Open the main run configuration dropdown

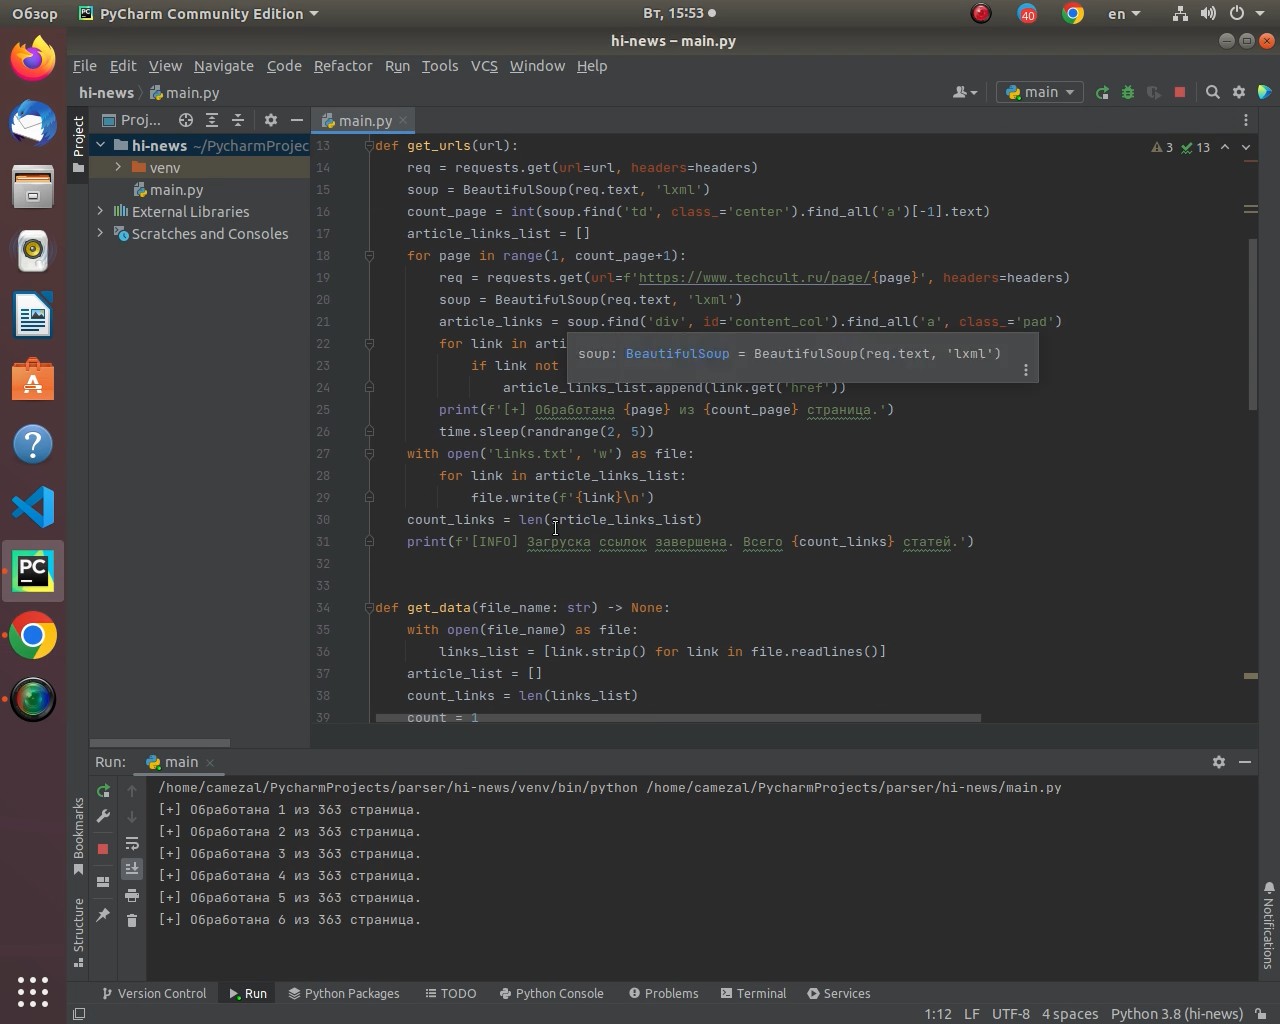pyautogui.click(x=1040, y=92)
